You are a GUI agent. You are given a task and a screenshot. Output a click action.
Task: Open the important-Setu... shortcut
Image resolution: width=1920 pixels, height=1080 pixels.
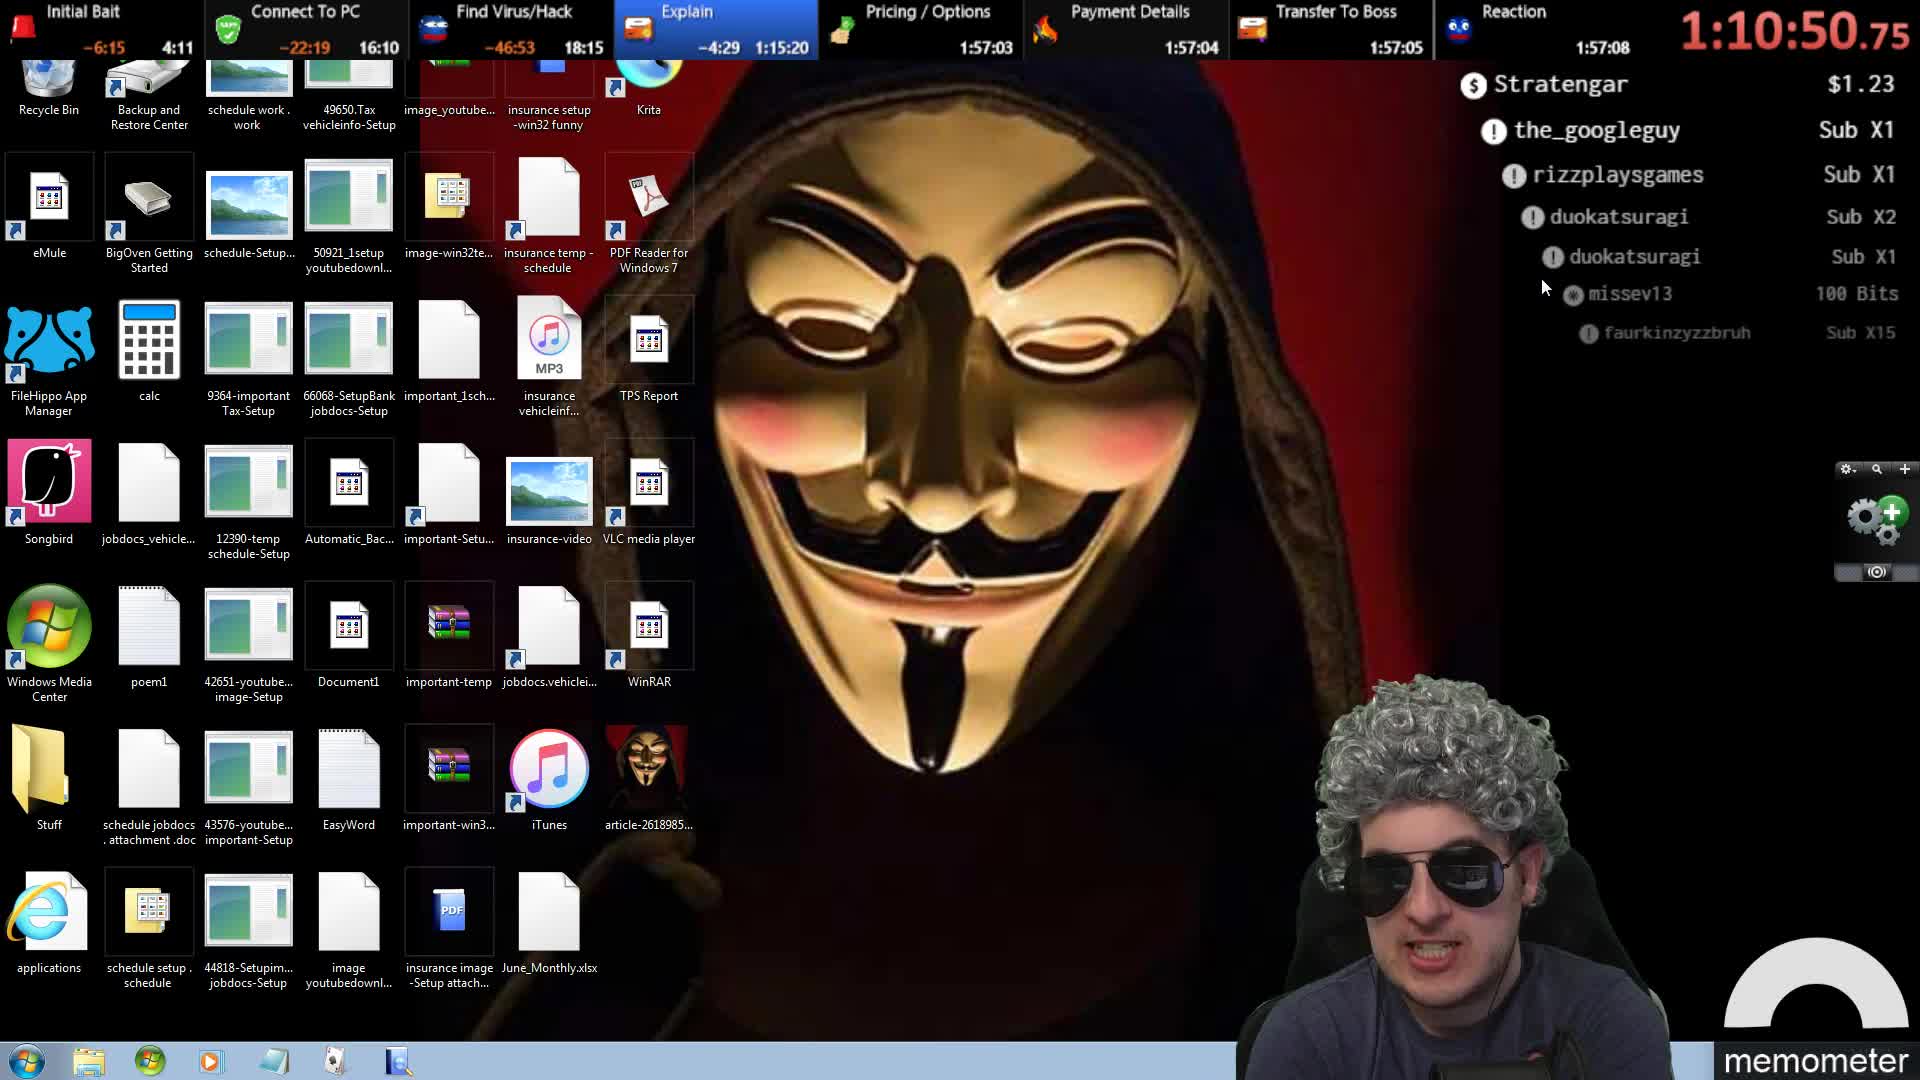(449, 483)
